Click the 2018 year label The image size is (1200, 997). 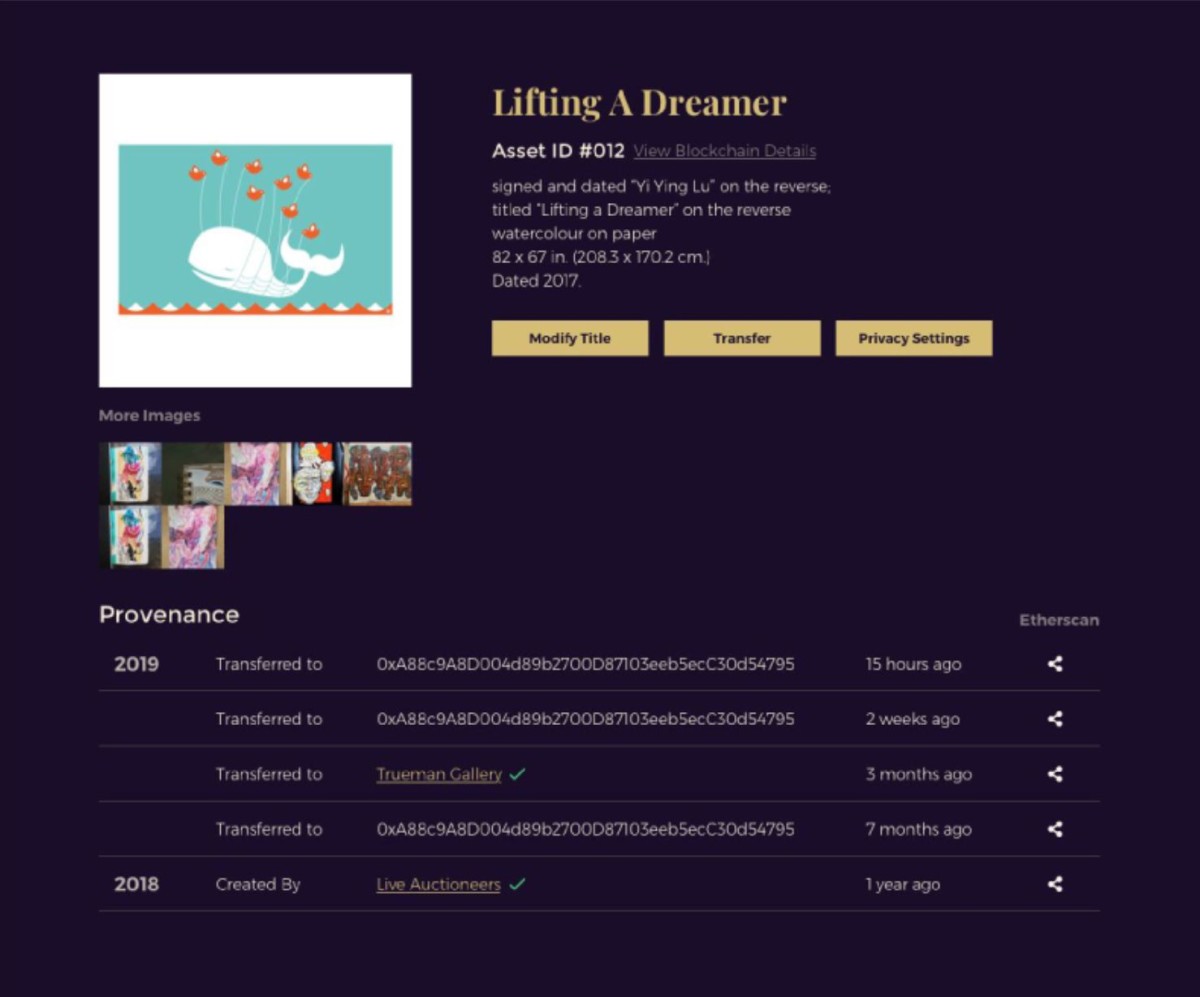[x=136, y=884]
